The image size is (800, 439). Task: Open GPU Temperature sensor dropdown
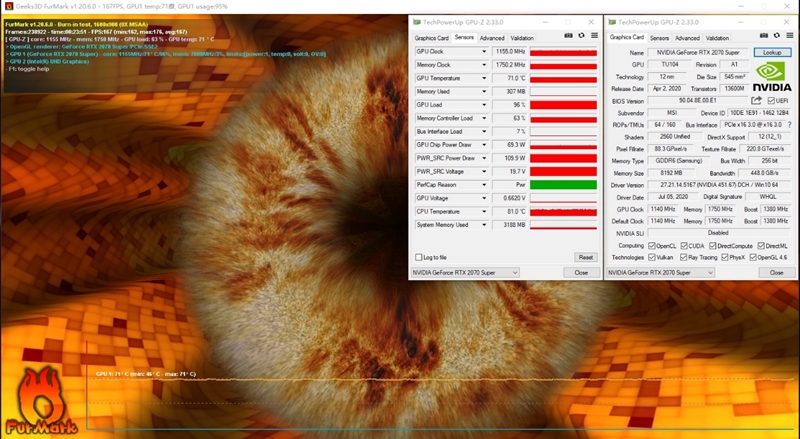coord(484,78)
